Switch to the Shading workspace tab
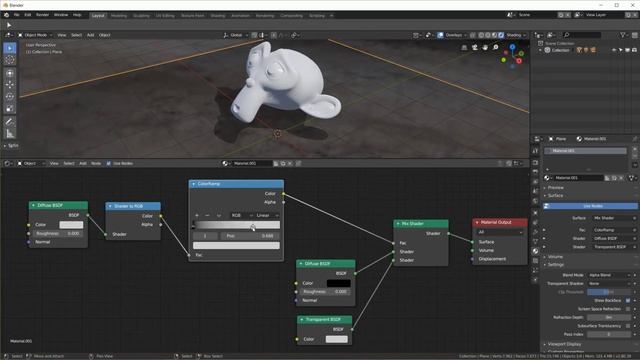The height and width of the screenshot is (360, 640). 218,16
